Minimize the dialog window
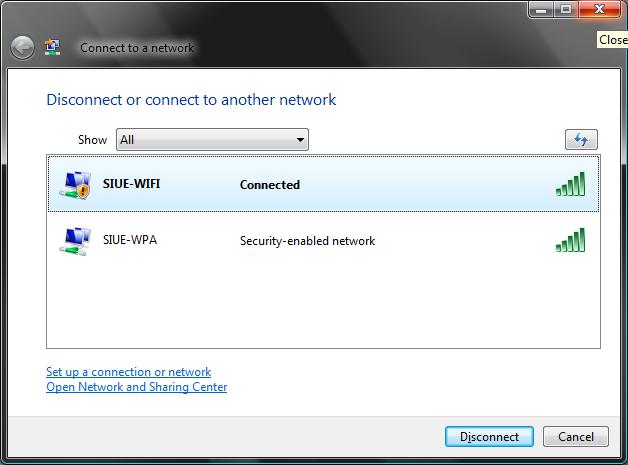 click(x=540, y=10)
